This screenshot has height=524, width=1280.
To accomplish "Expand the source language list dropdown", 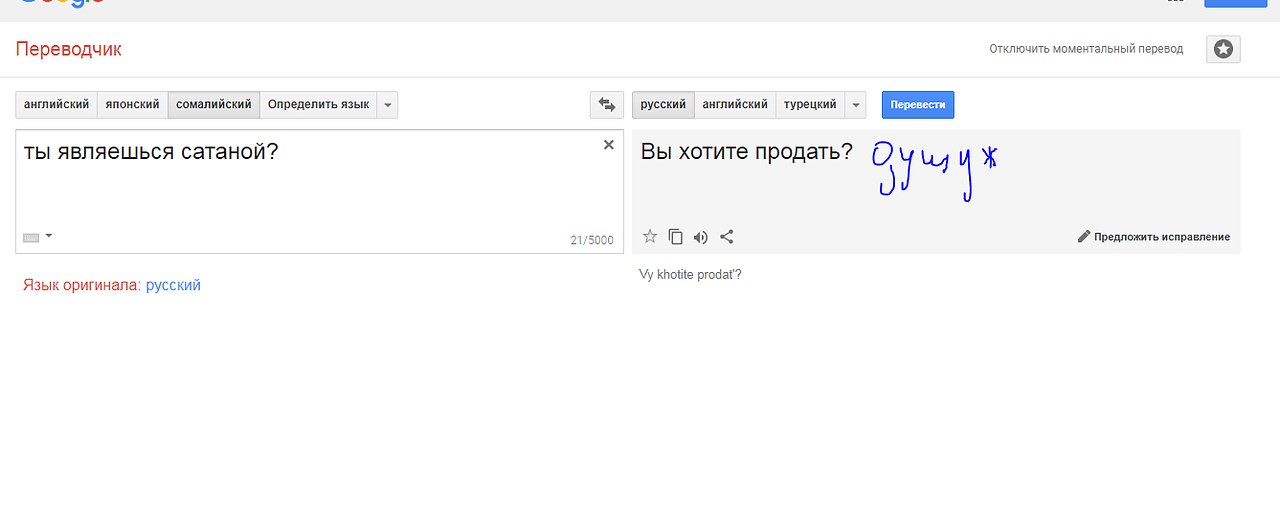I will pos(388,104).
